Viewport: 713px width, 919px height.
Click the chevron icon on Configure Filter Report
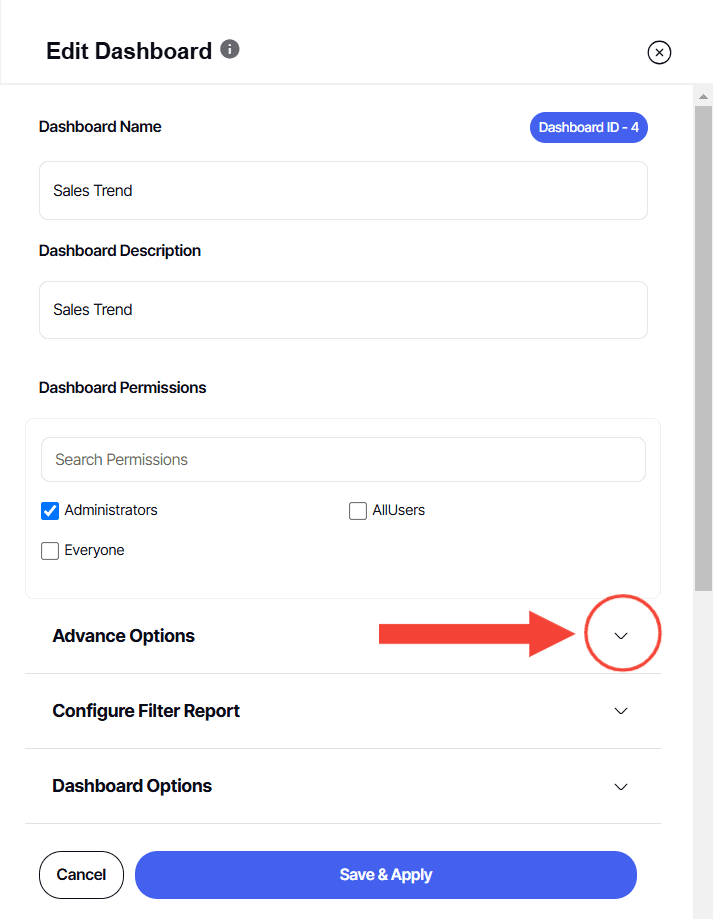[x=621, y=711]
